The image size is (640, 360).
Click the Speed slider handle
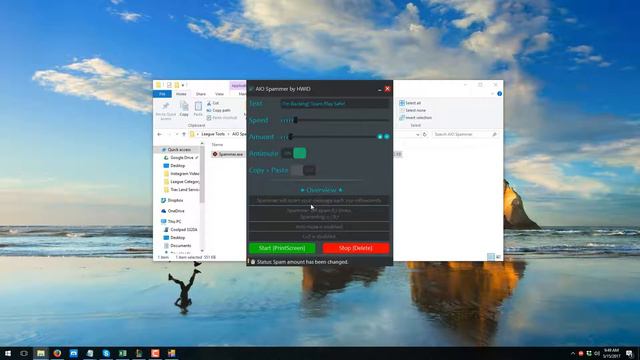coord(296,120)
